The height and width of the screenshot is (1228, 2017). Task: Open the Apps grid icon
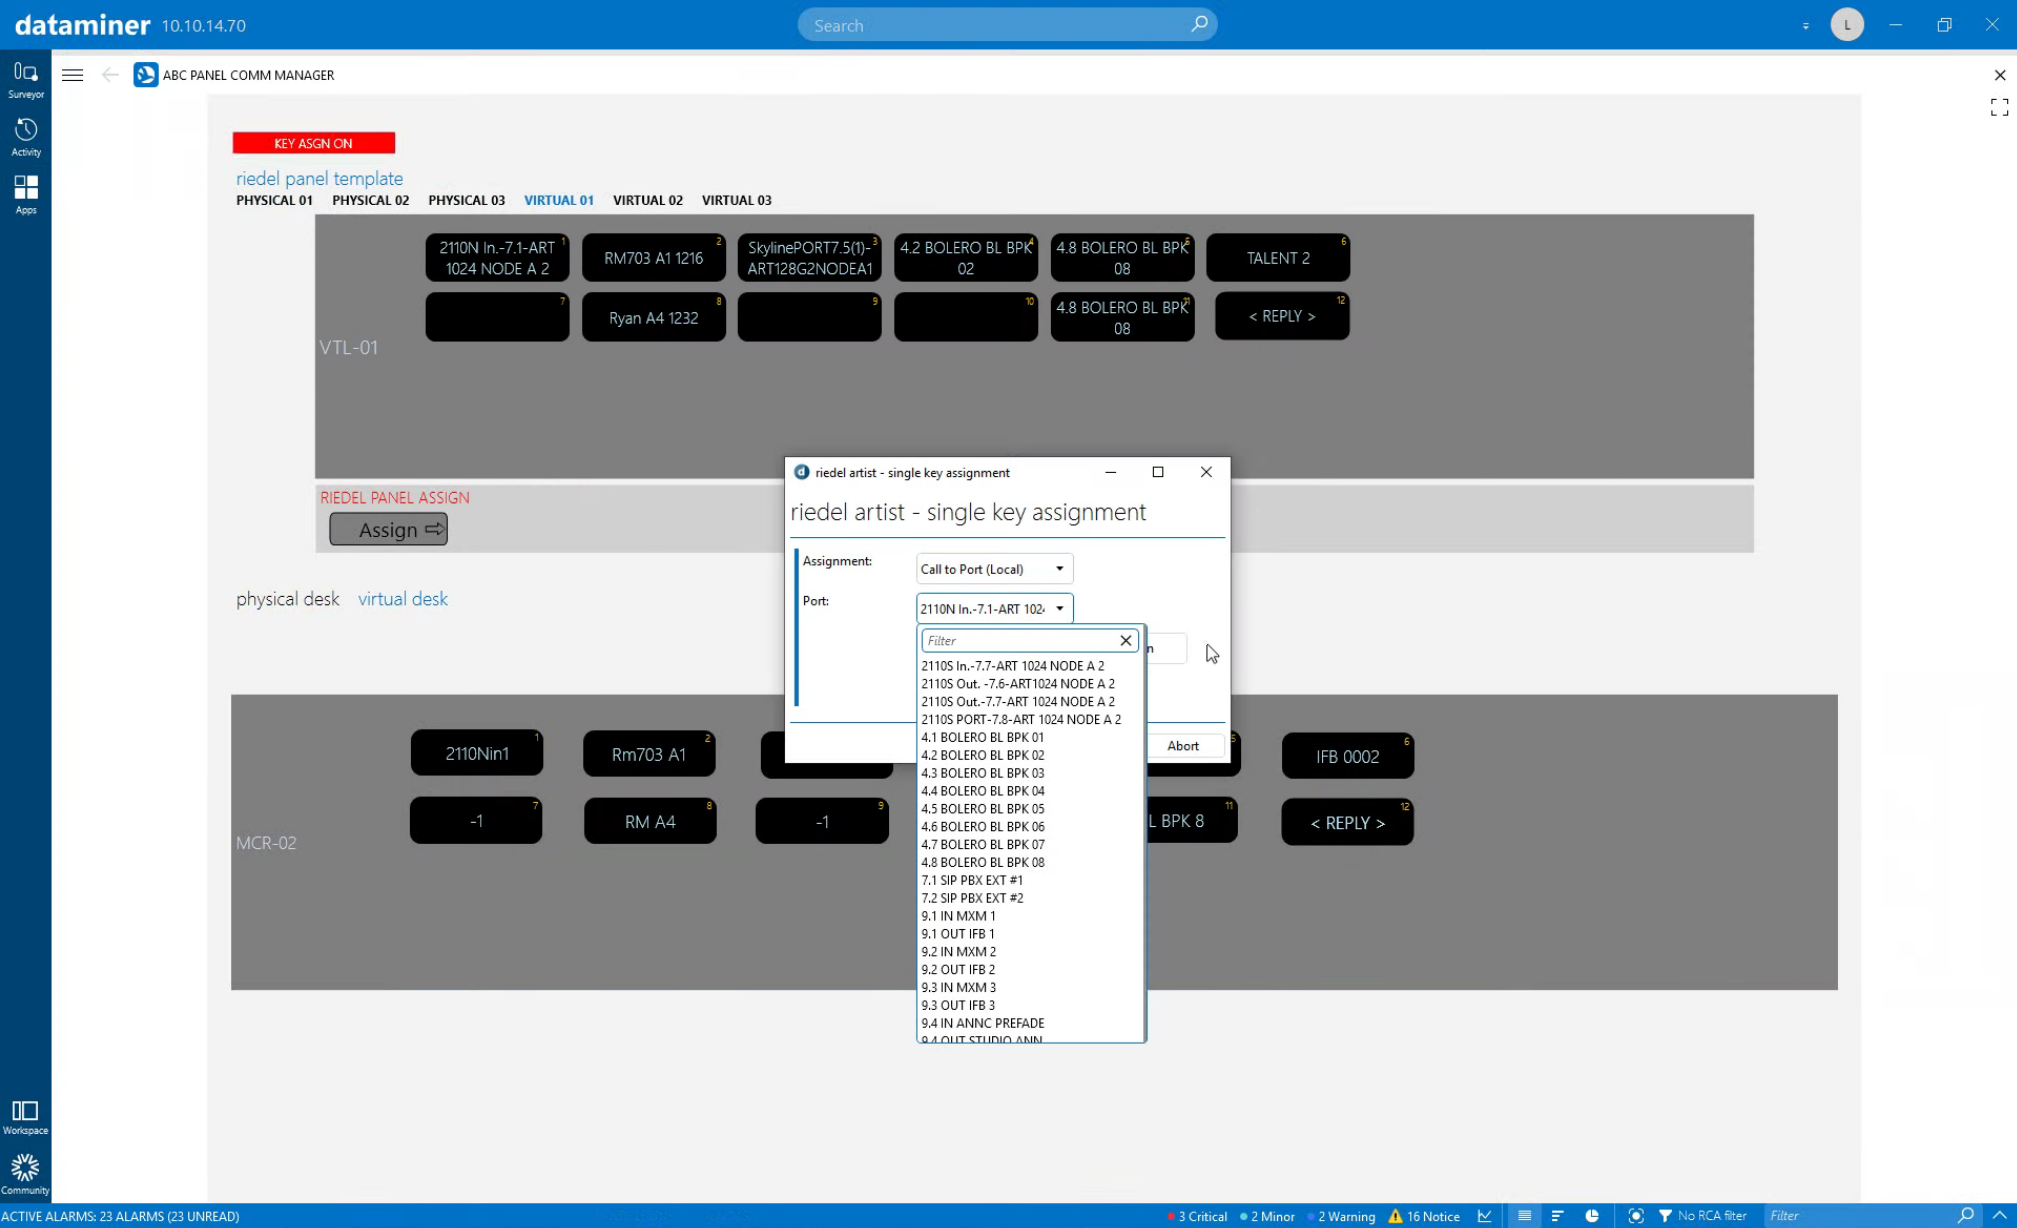pos(25,195)
